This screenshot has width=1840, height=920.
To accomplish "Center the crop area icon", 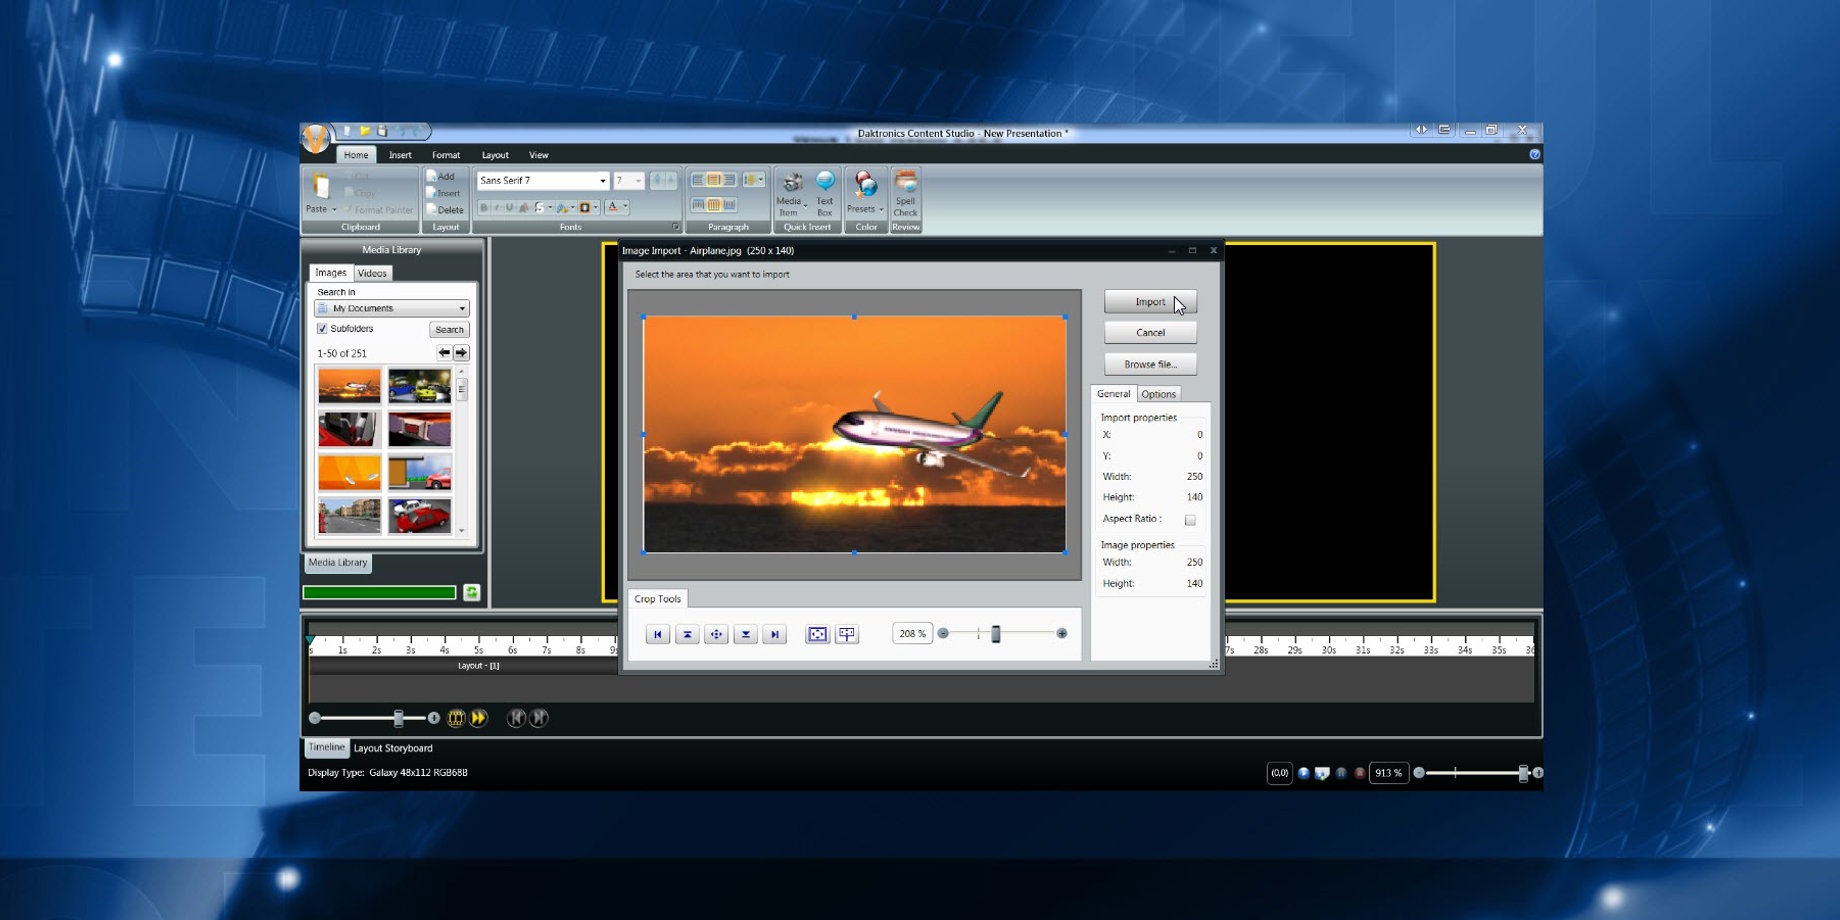I will pyautogui.click(x=716, y=634).
